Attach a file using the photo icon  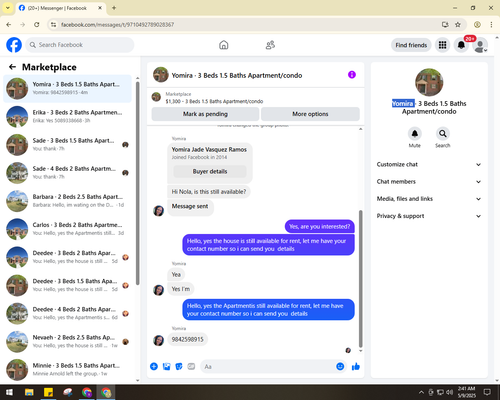tap(166, 366)
